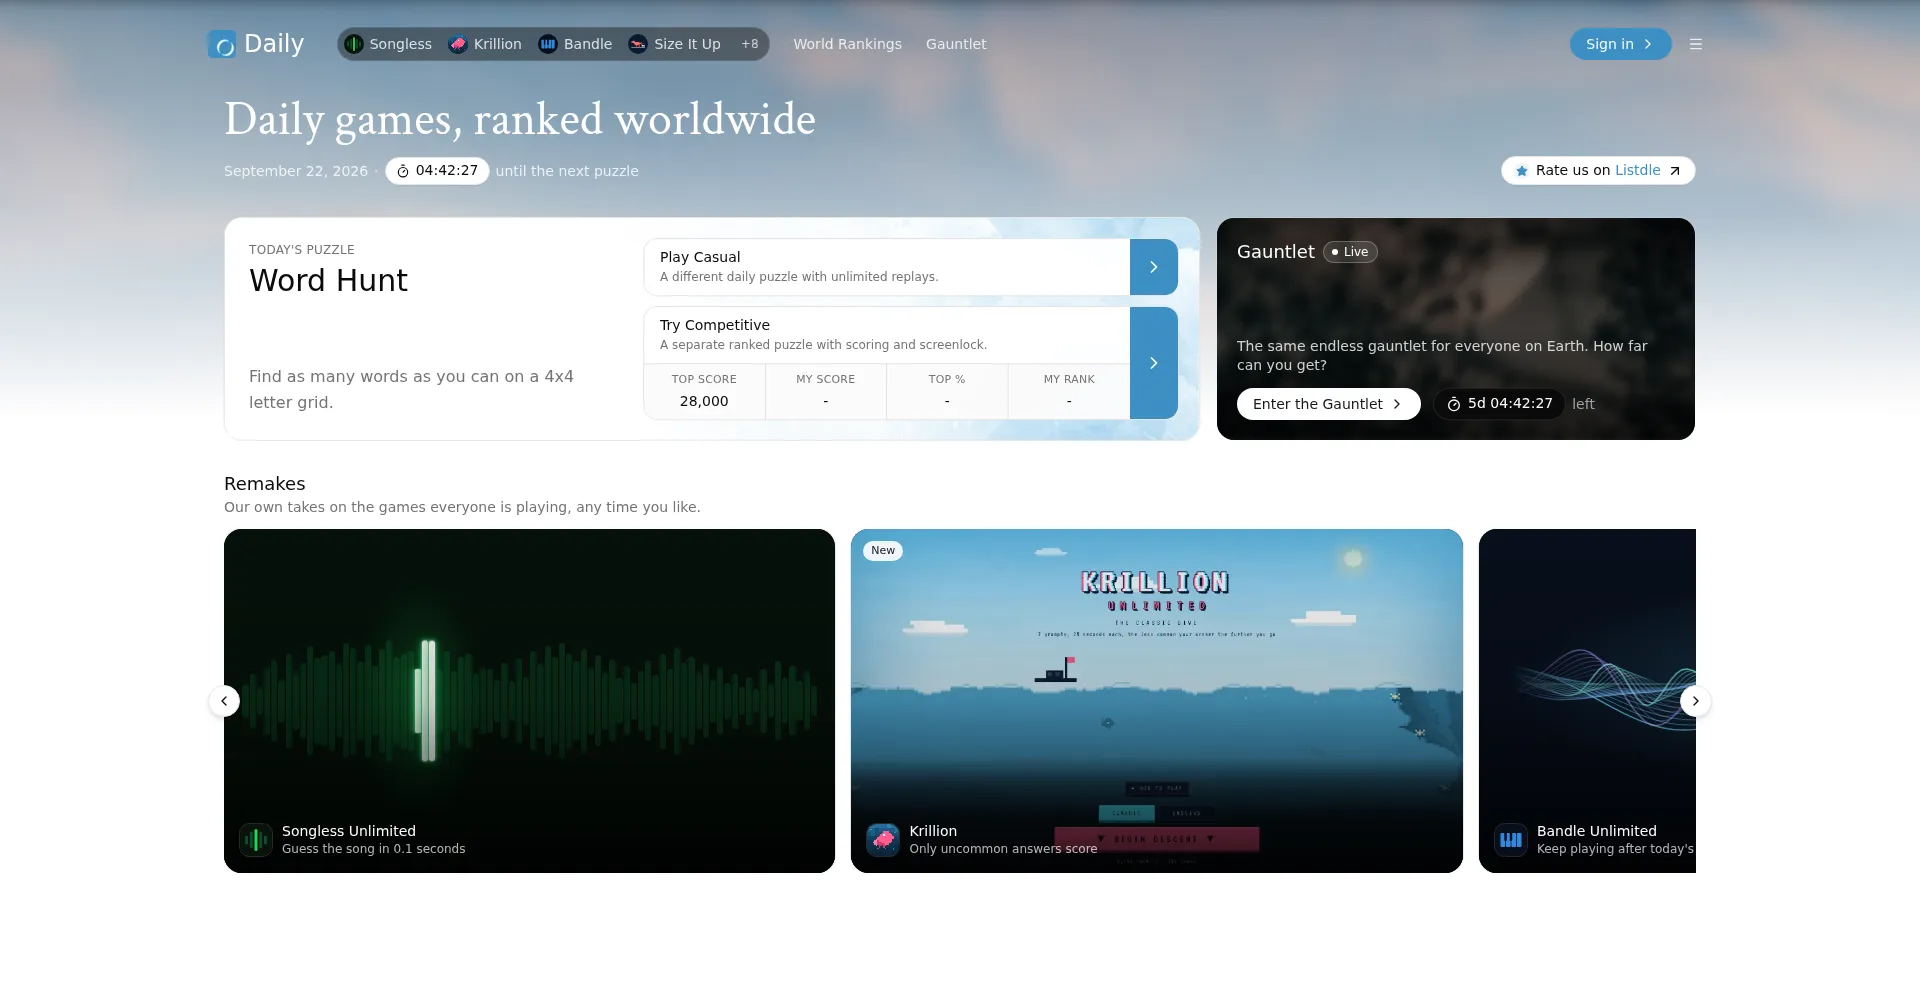
Task: Click the Bandle icon in nav
Action: [548, 44]
